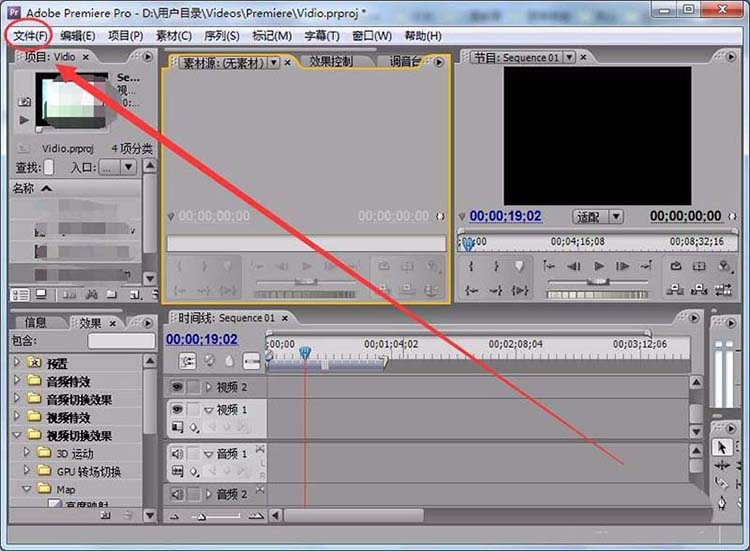Expand the GPU 转场切换 folder
750x551 pixels.
click(x=27, y=470)
